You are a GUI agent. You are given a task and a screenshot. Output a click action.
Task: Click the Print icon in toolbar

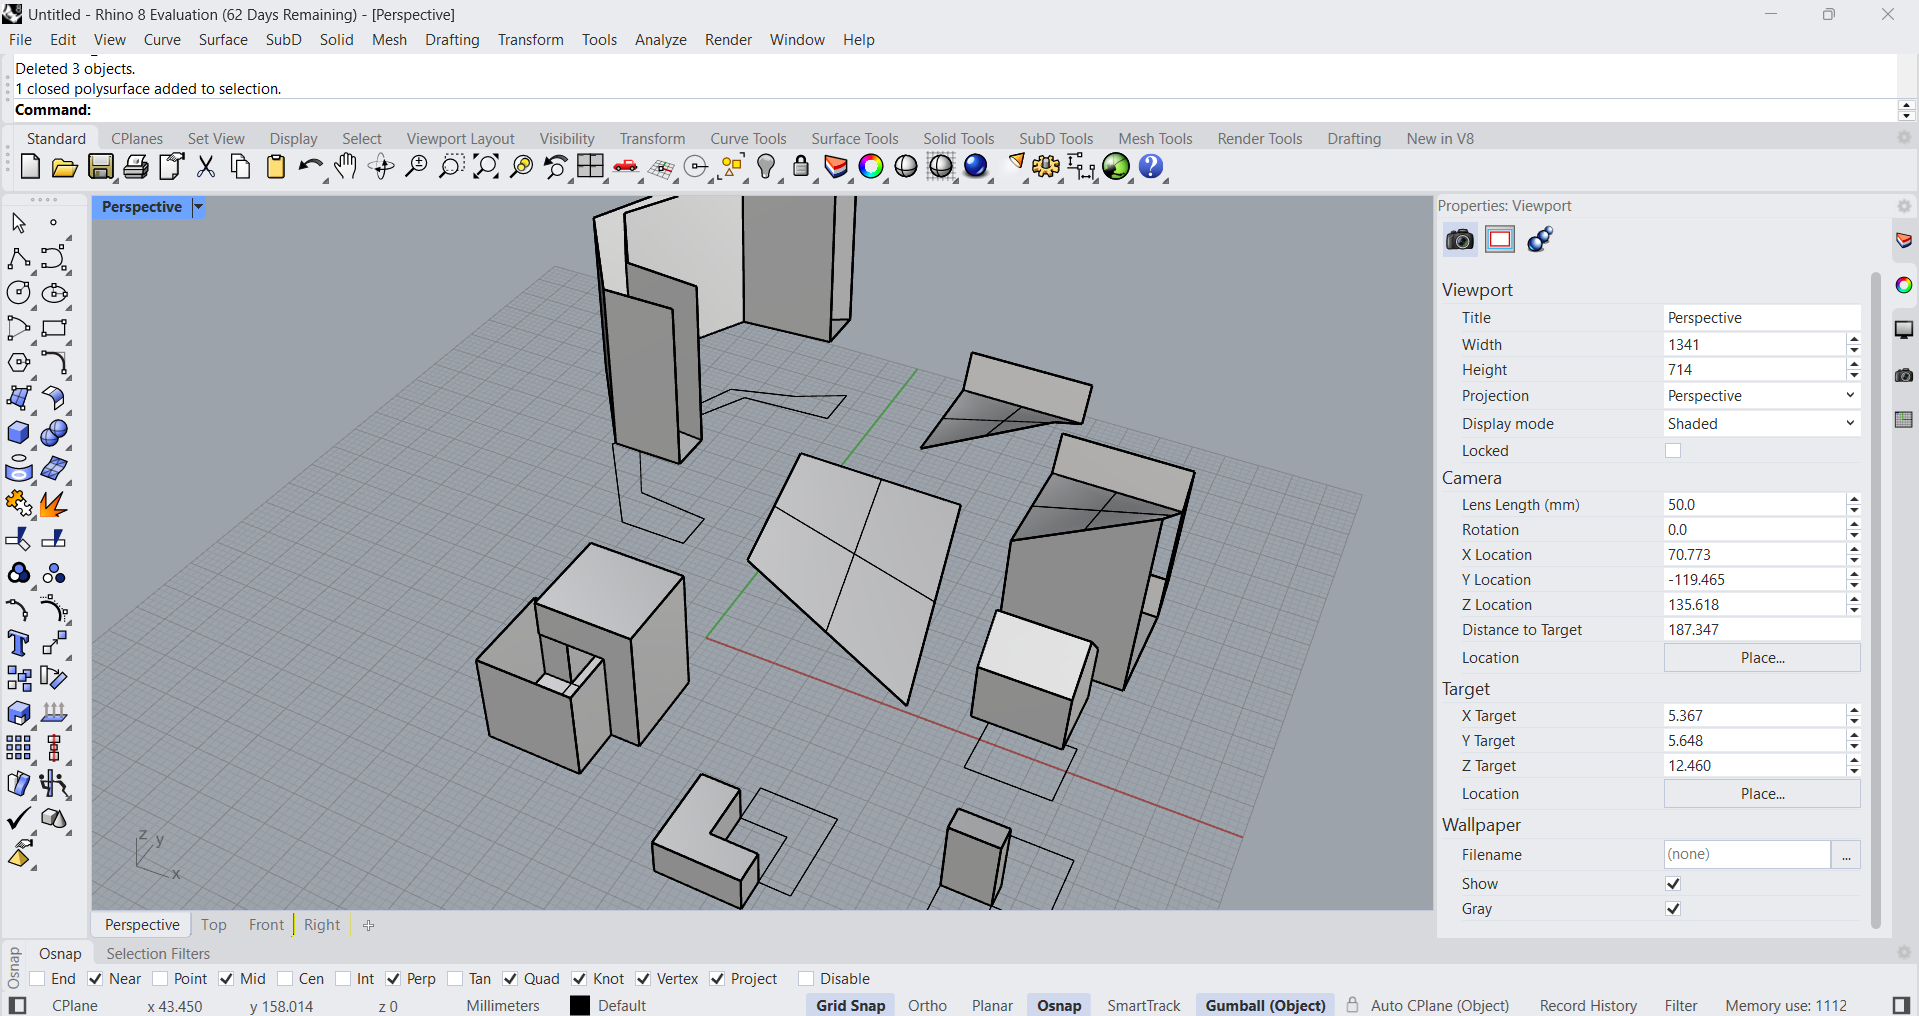(x=136, y=167)
